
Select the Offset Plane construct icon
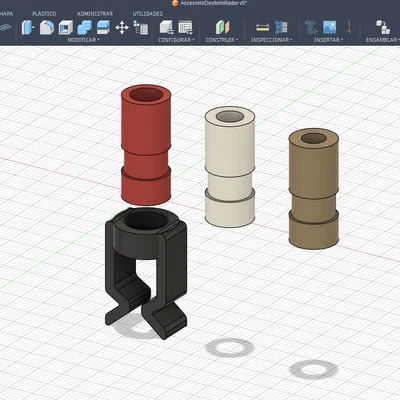tap(222, 27)
